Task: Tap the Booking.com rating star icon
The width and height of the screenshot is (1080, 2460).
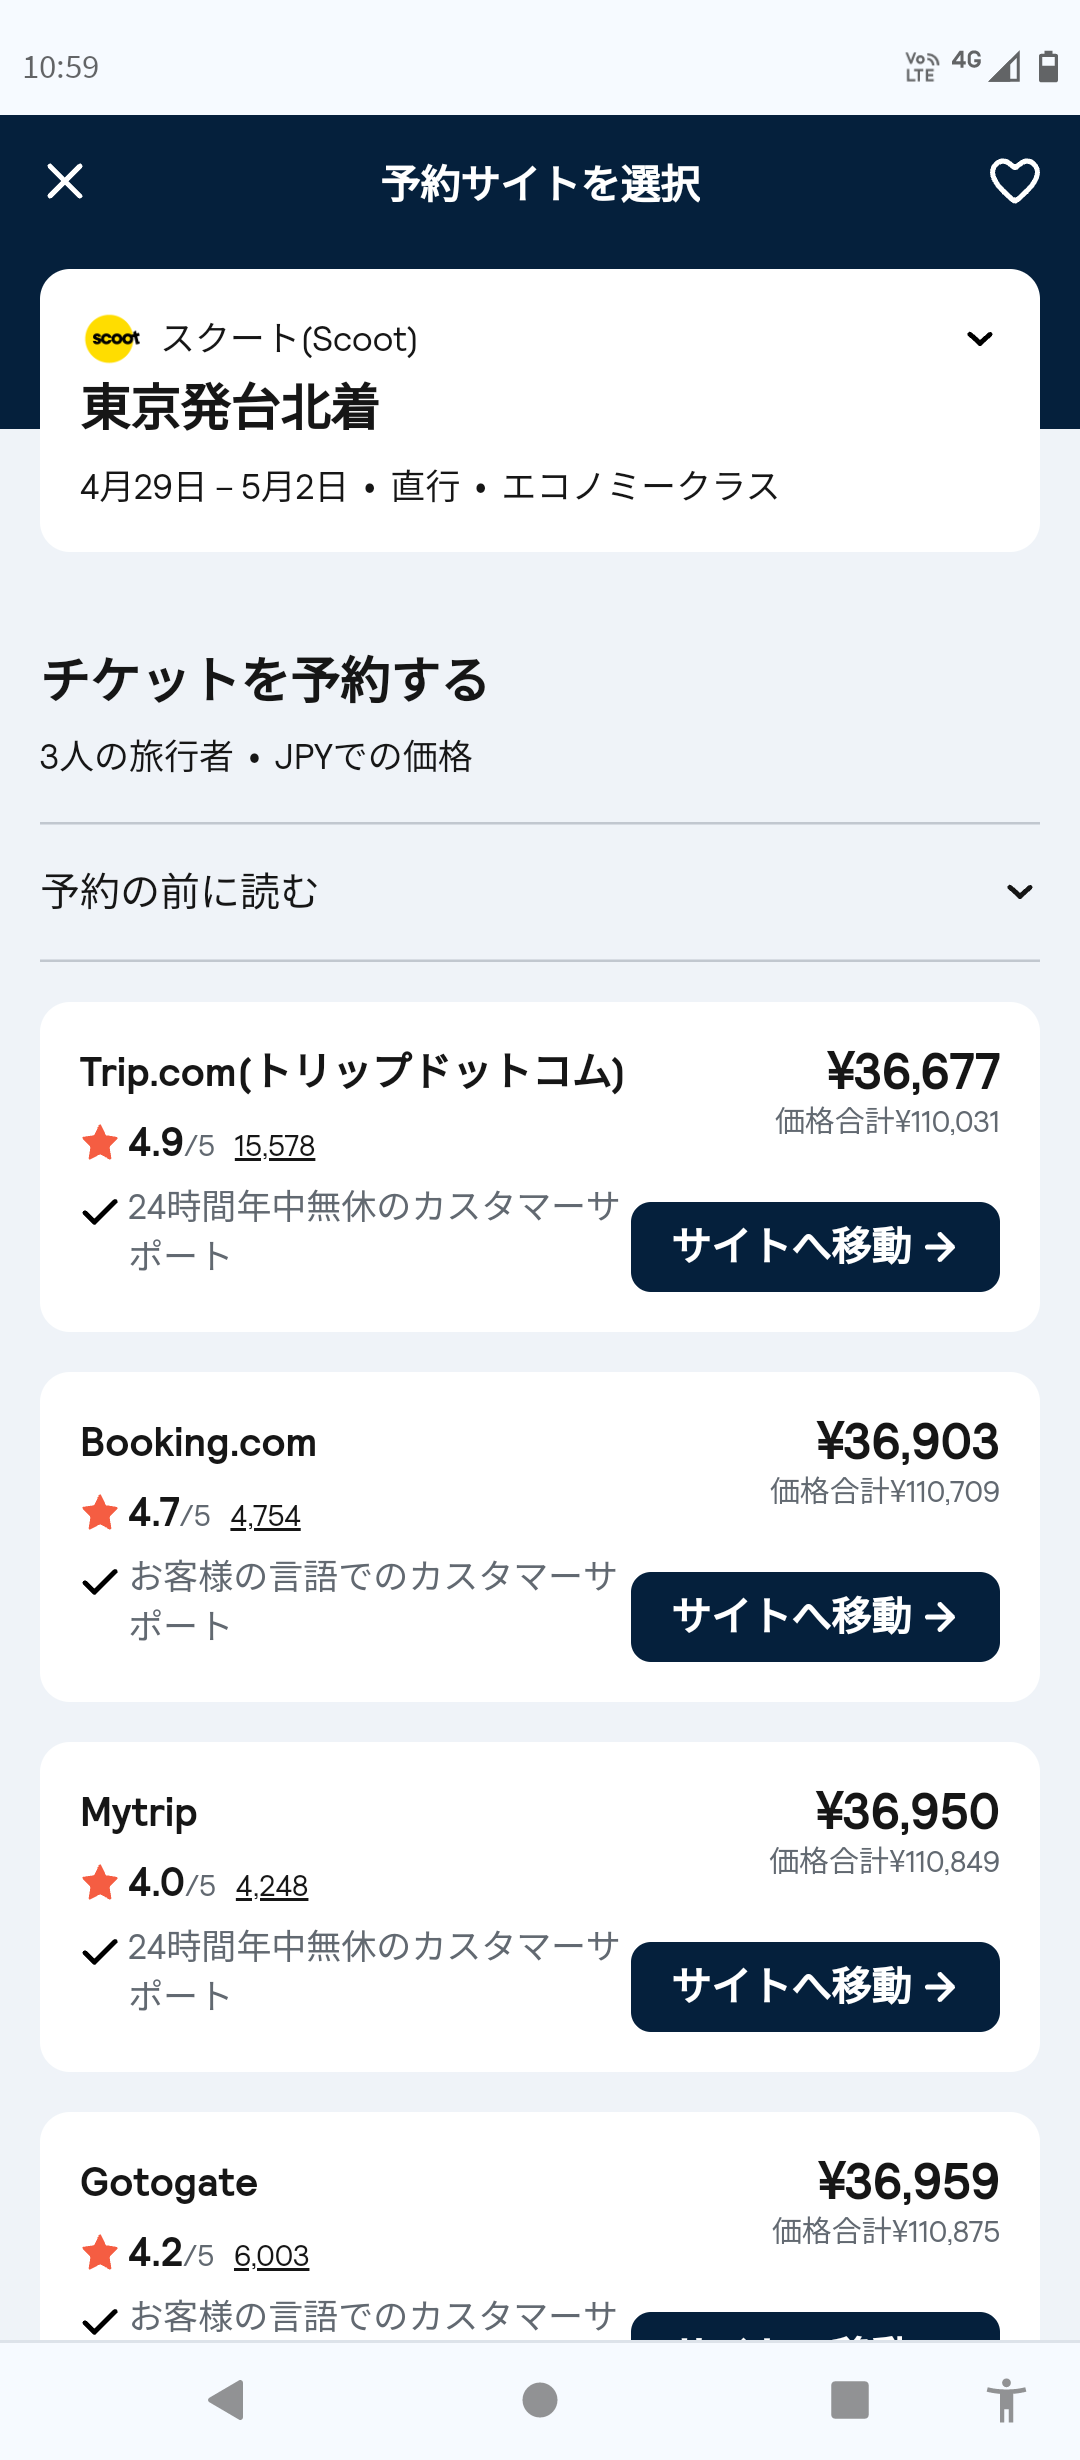Action: [x=100, y=1513]
